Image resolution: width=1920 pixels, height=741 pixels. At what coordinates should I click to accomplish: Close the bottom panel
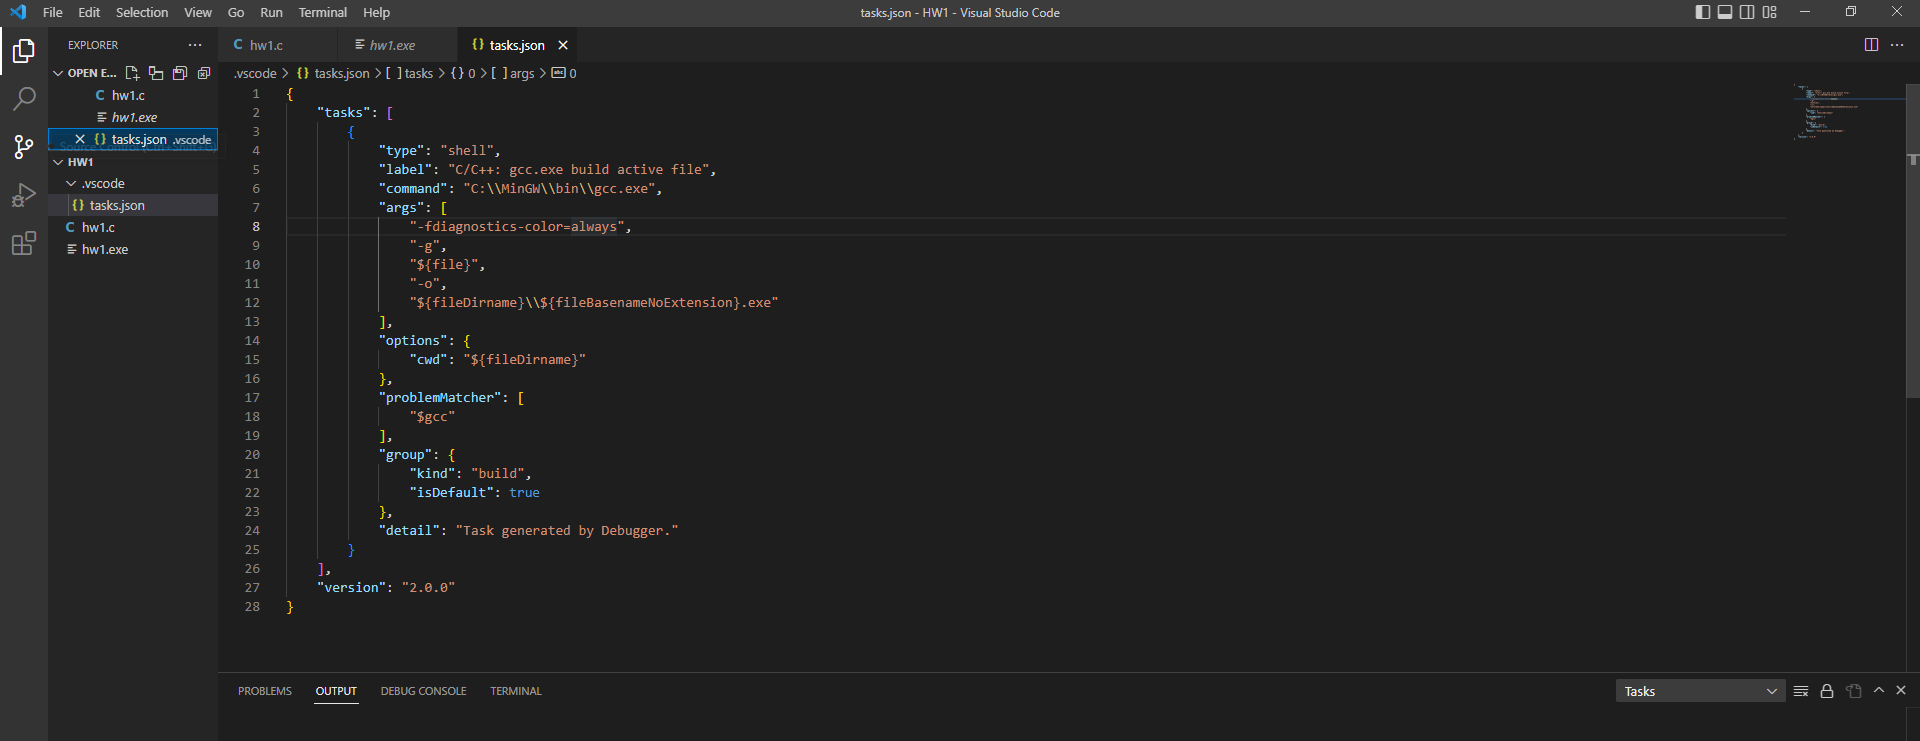pyautogui.click(x=1901, y=690)
